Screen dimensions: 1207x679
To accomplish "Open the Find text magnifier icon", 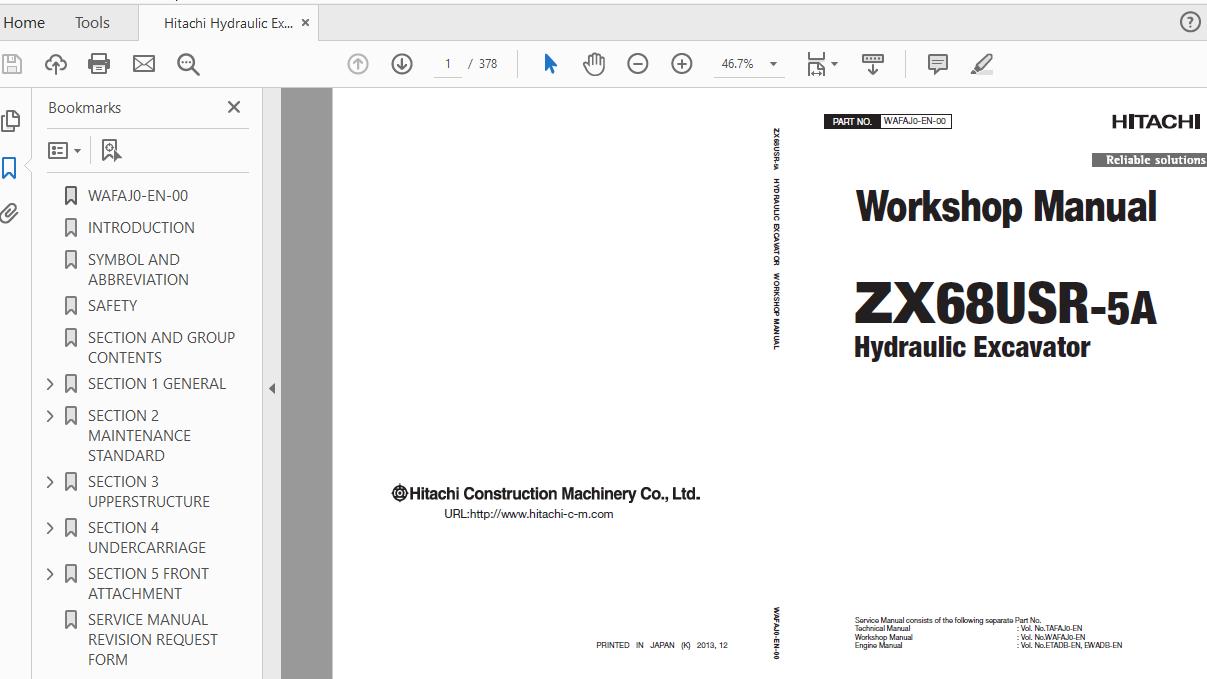I will pos(188,64).
